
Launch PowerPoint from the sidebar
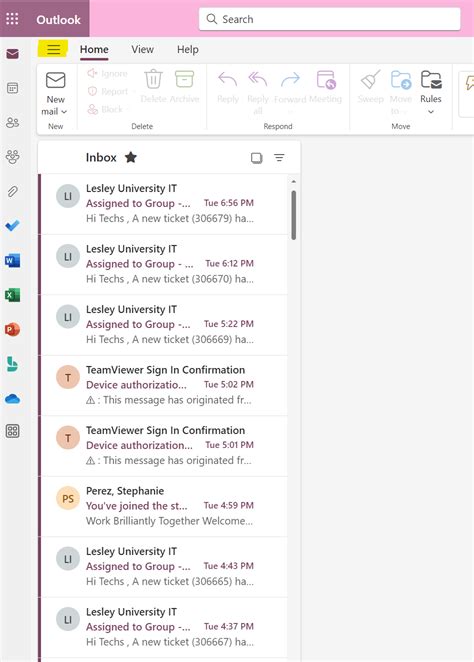coord(13,329)
